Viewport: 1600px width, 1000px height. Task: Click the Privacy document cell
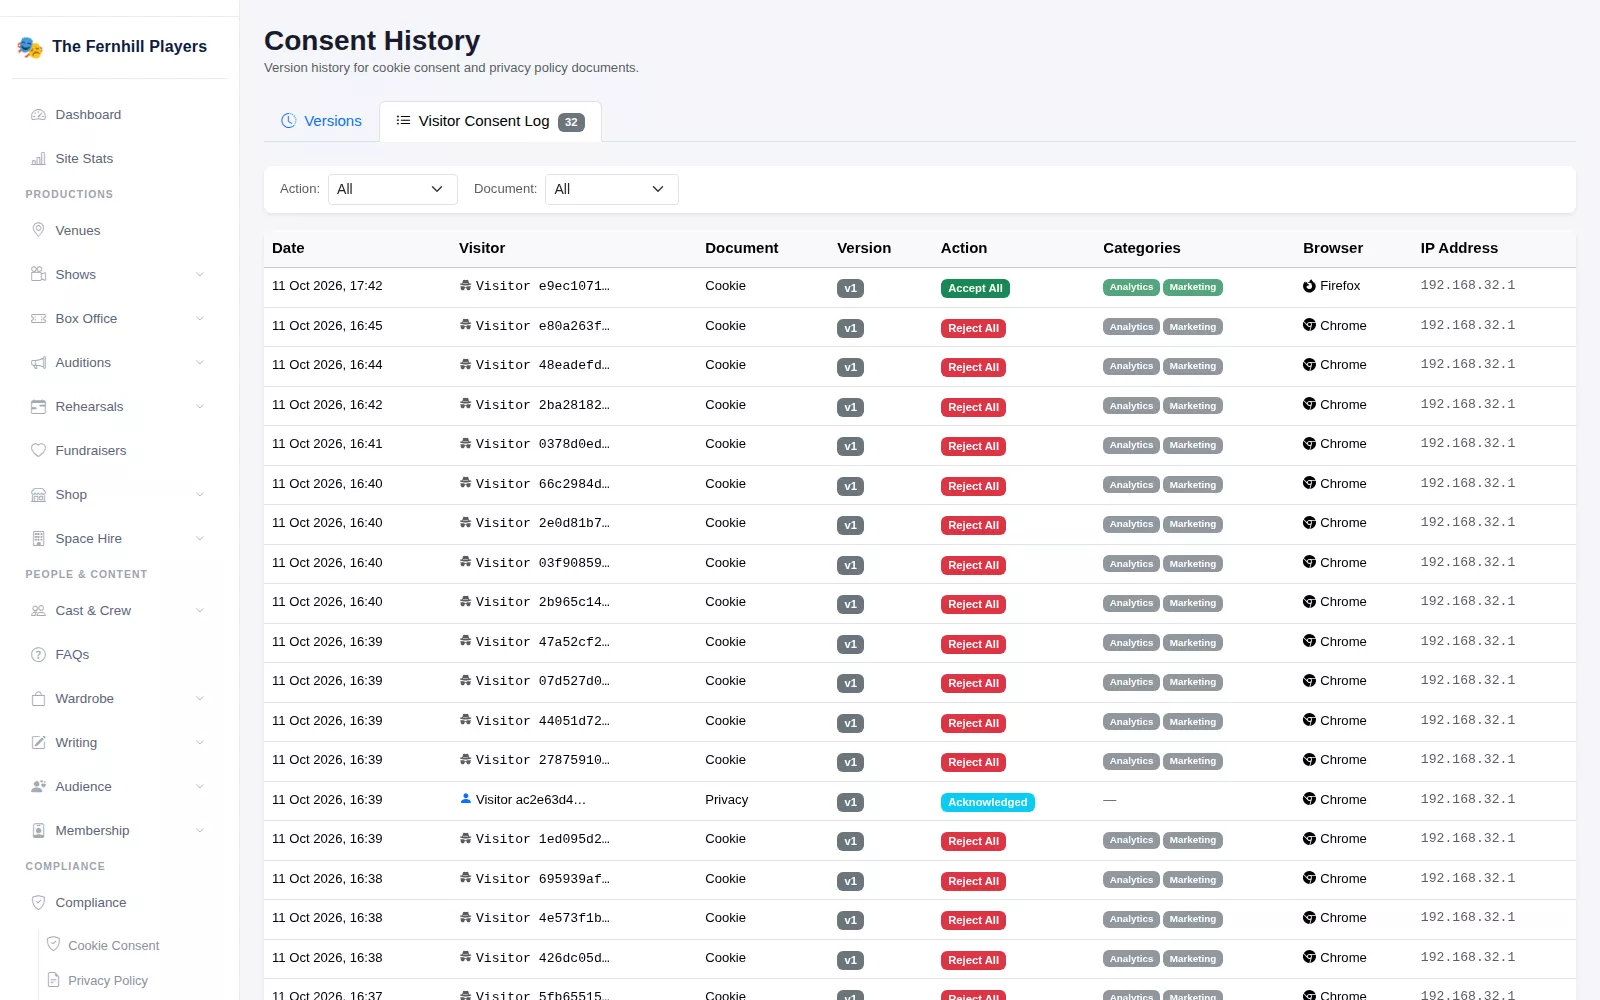coord(726,800)
